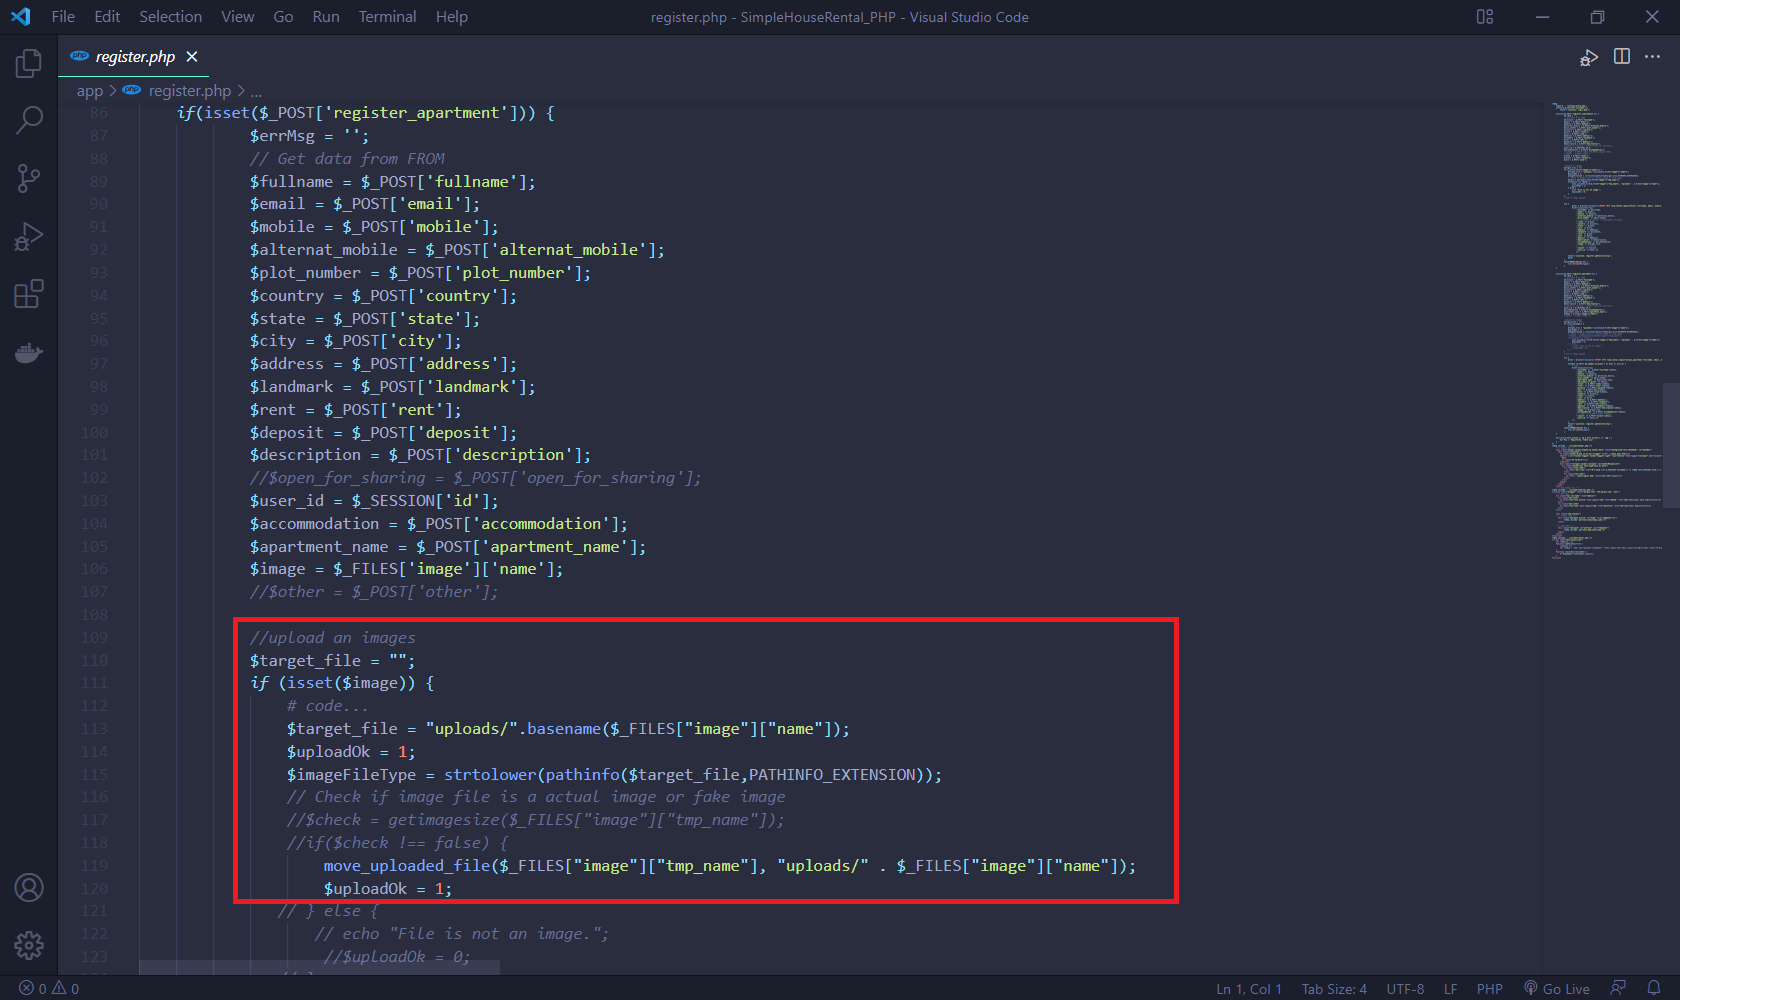Screen dimensions: 1779x1000
Task: Customize layout from title bar icon
Action: pos(1485,17)
